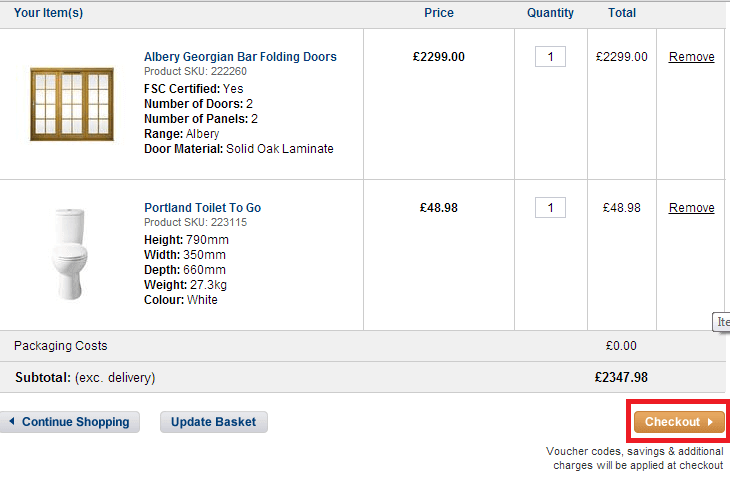Open Portland Toilet To Go product link
731x482 pixels.
pyautogui.click(x=202, y=207)
